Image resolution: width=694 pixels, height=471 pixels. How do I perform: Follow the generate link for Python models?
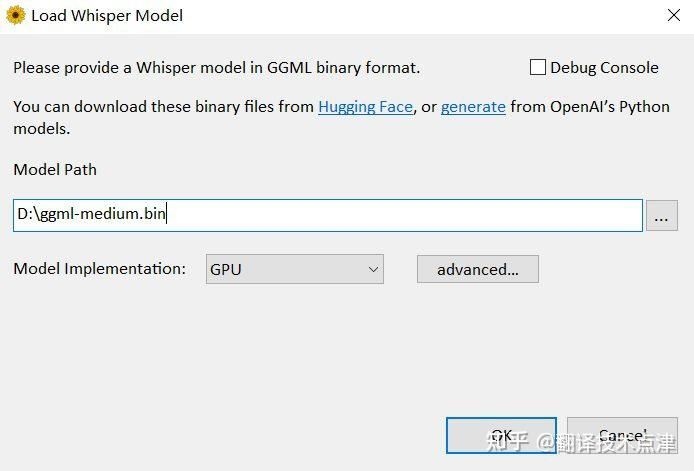(473, 107)
